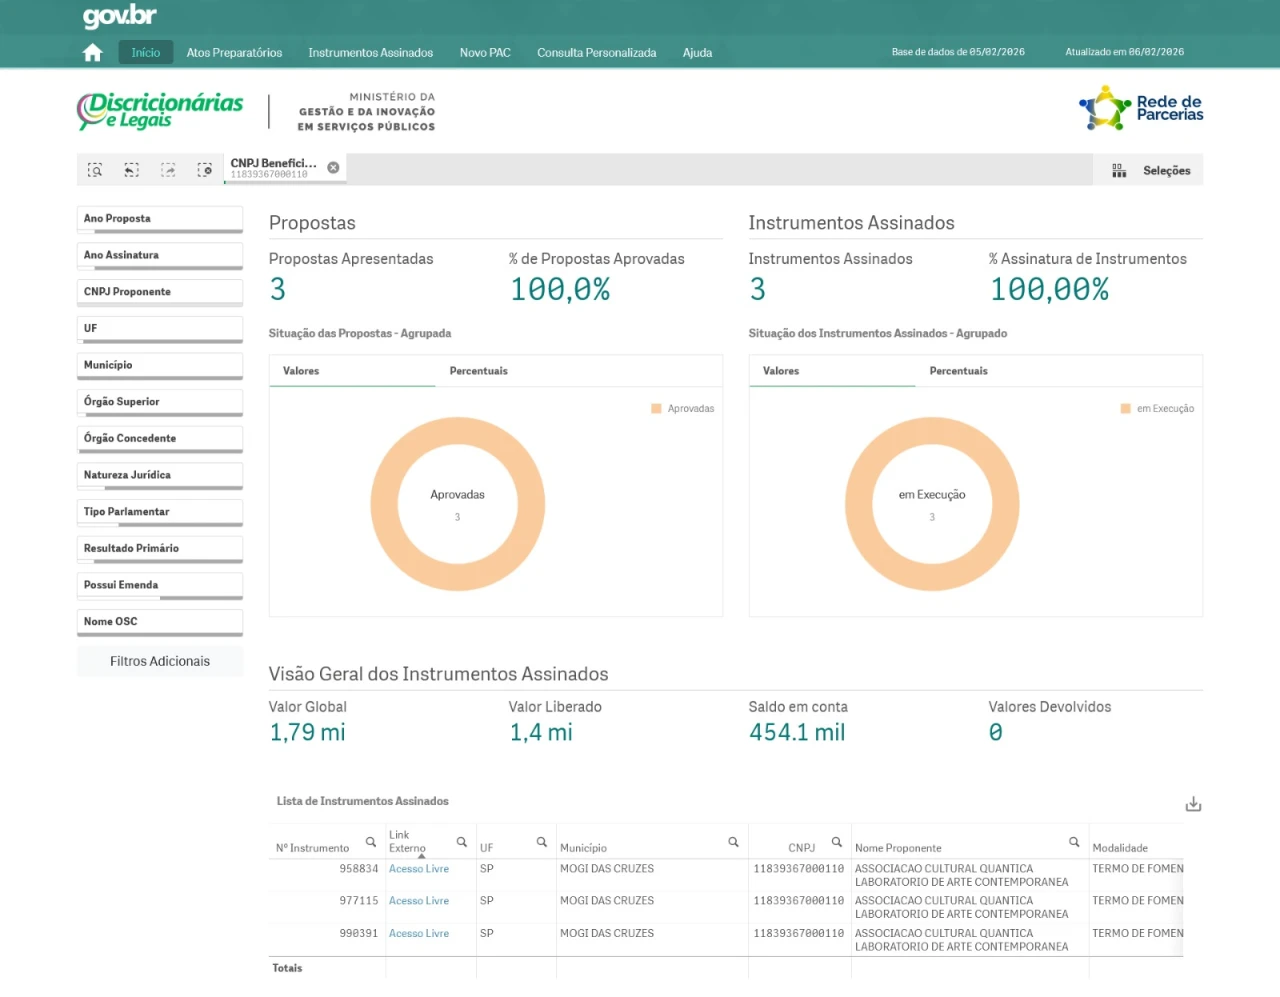The height and width of the screenshot is (997, 1280).
Task: Click the Filtros Adicionais button
Action: pyautogui.click(x=160, y=661)
